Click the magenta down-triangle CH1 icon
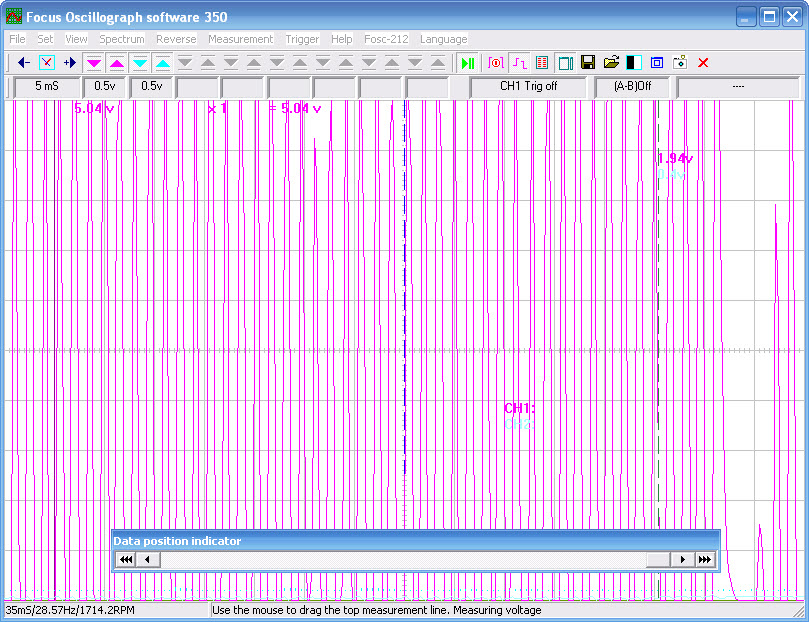Image resolution: width=809 pixels, height=622 pixels. pos(93,63)
